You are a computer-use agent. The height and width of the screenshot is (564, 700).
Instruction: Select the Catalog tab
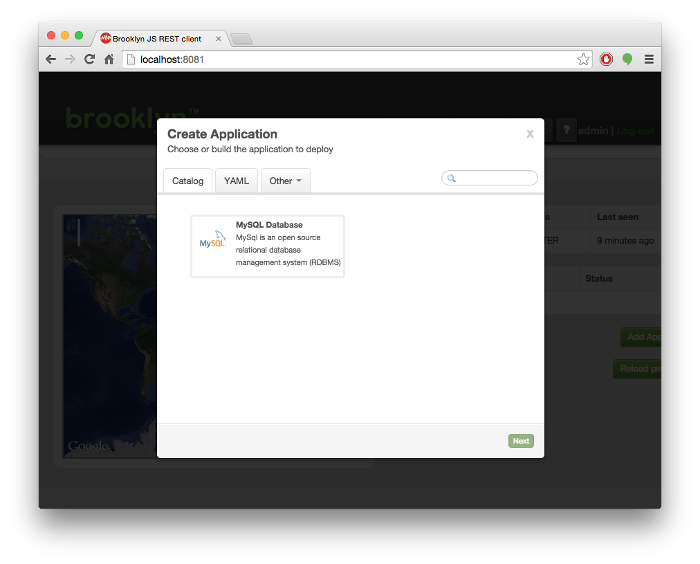pos(187,181)
